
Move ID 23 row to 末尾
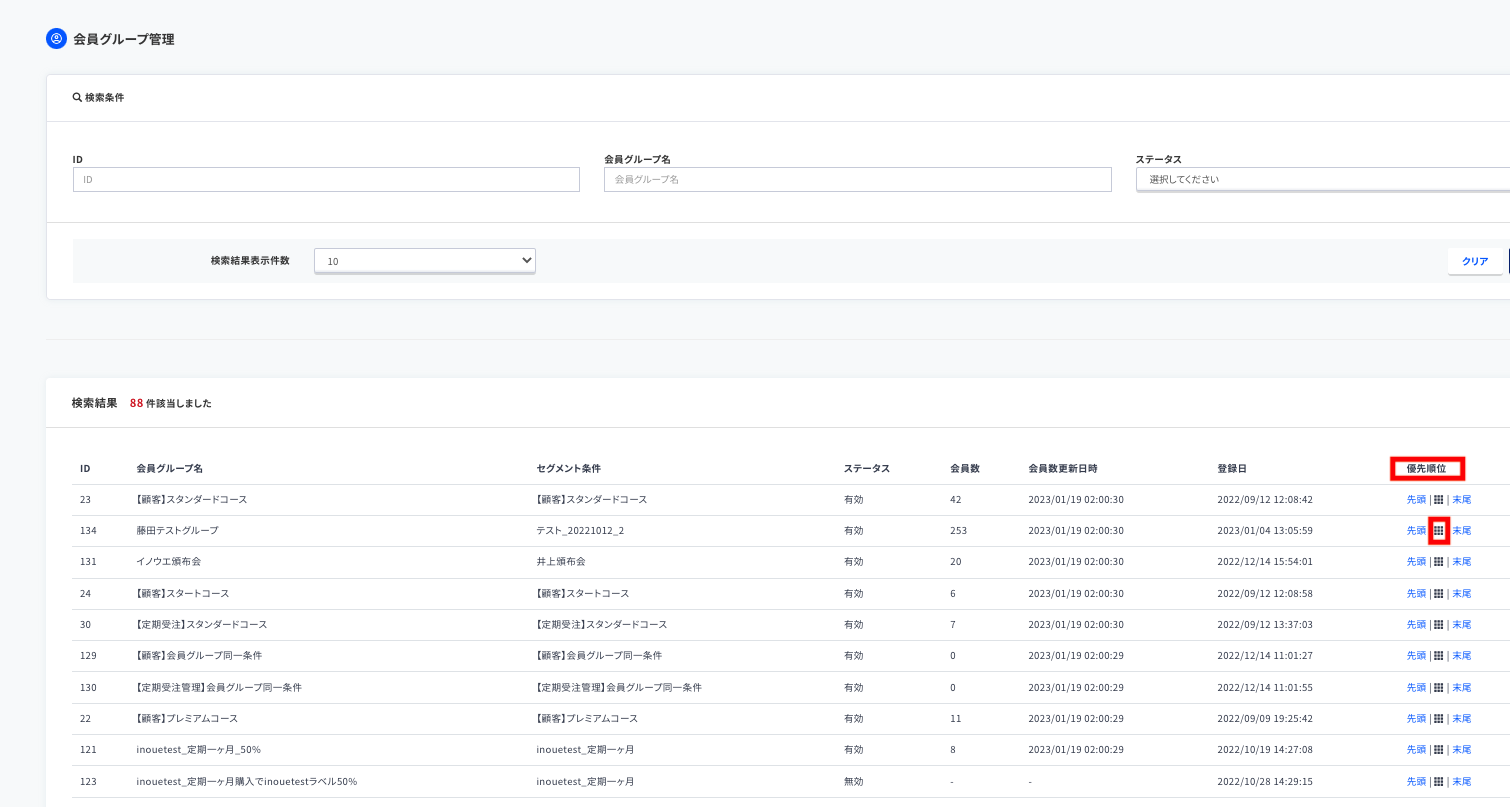coord(1462,500)
